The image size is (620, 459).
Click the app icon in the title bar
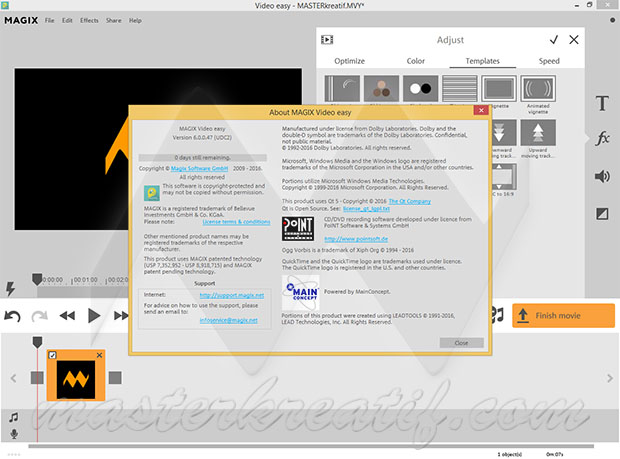pos(5,5)
